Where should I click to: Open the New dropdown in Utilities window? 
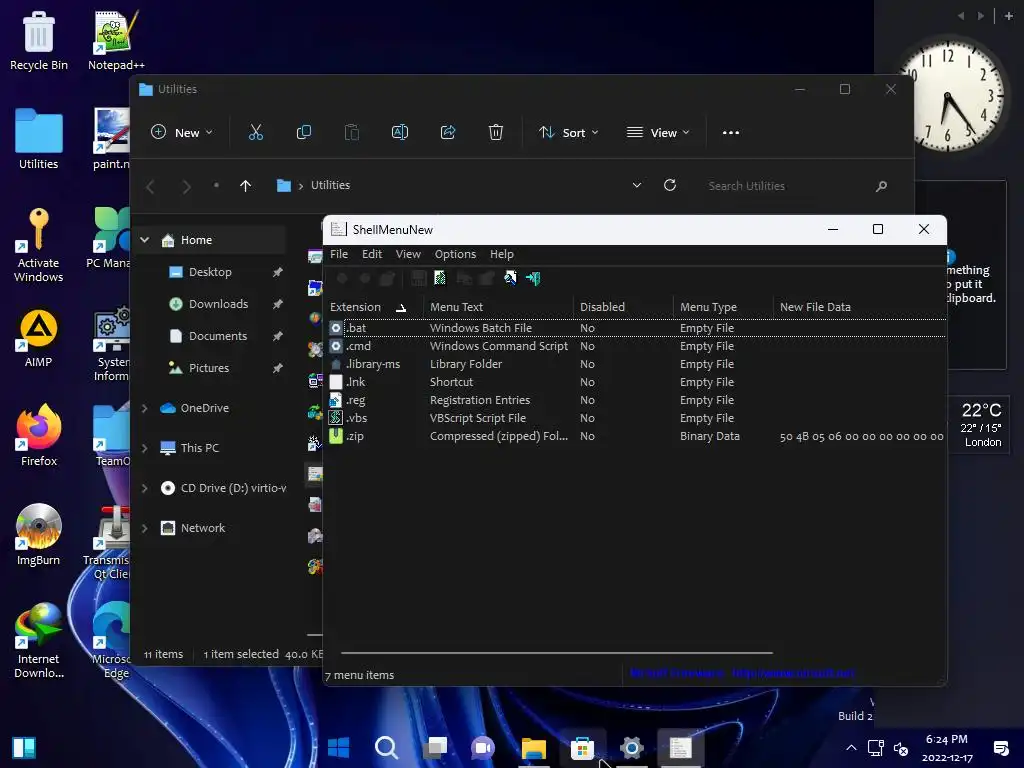[x=182, y=133]
